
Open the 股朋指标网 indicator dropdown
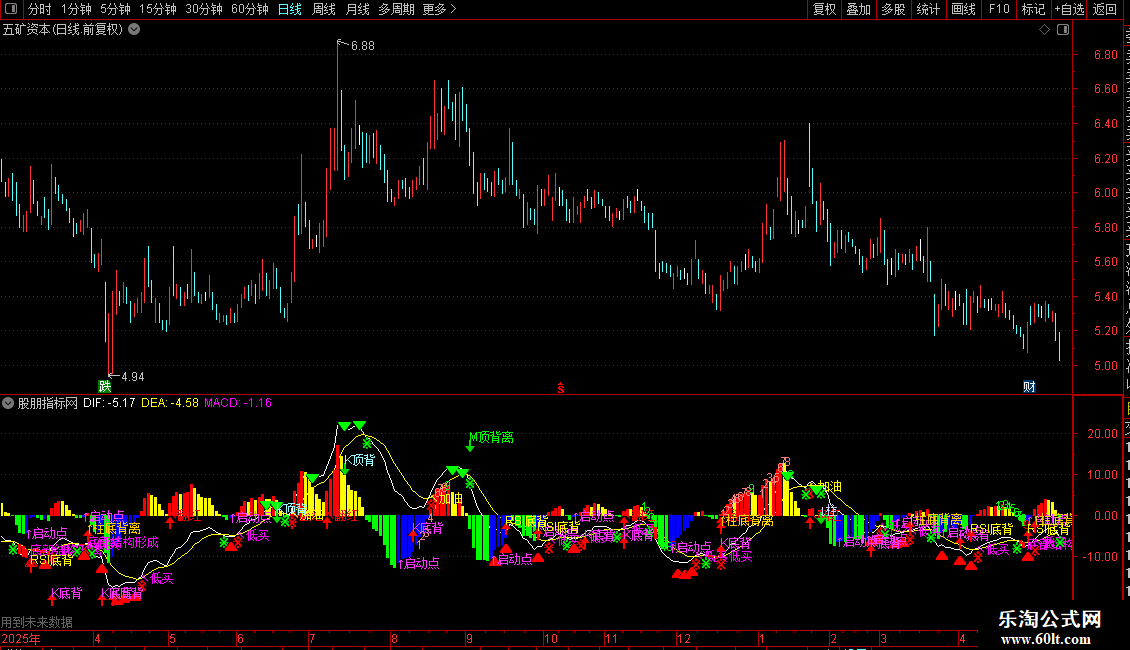click(8, 403)
